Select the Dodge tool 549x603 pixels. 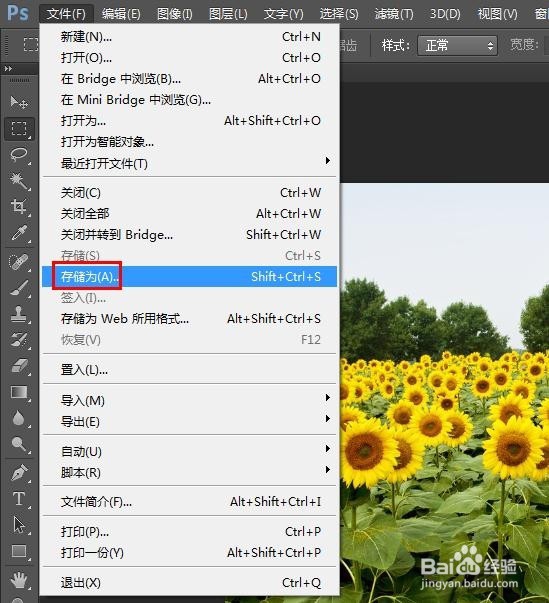coord(19,444)
